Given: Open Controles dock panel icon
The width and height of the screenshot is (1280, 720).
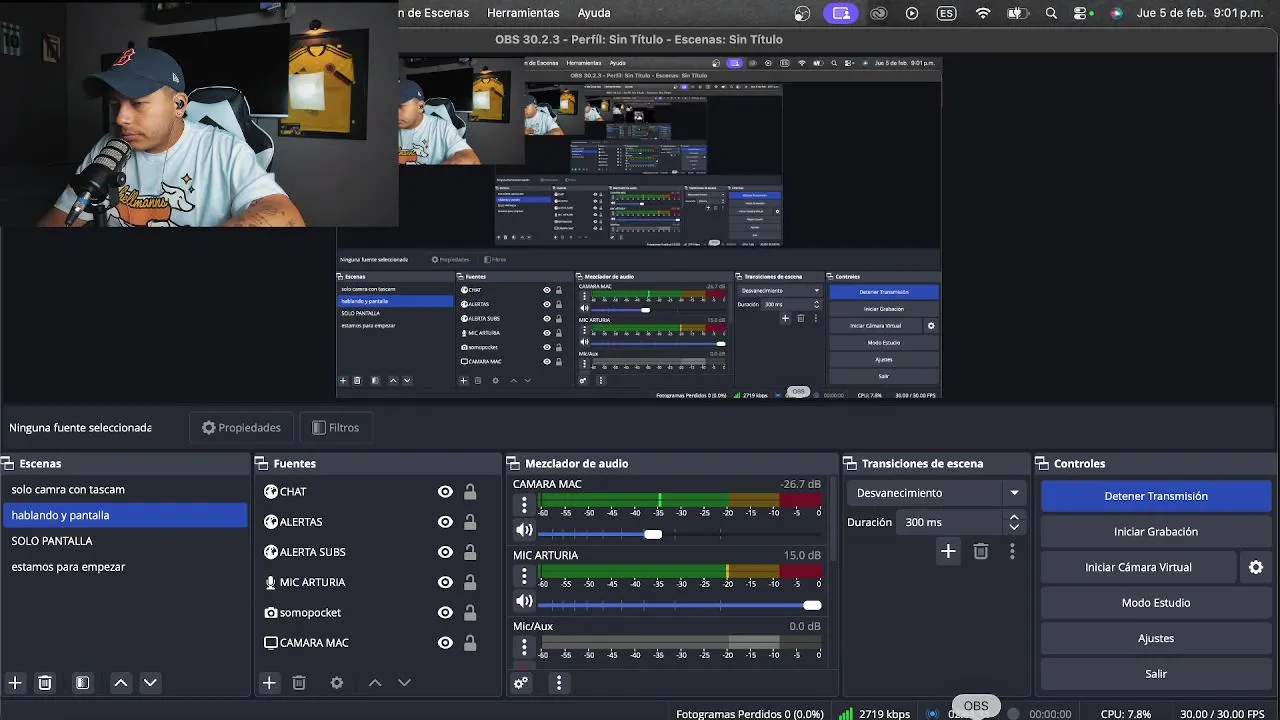Looking at the screenshot, I should pyautogui.click(x=1042, y=464).
